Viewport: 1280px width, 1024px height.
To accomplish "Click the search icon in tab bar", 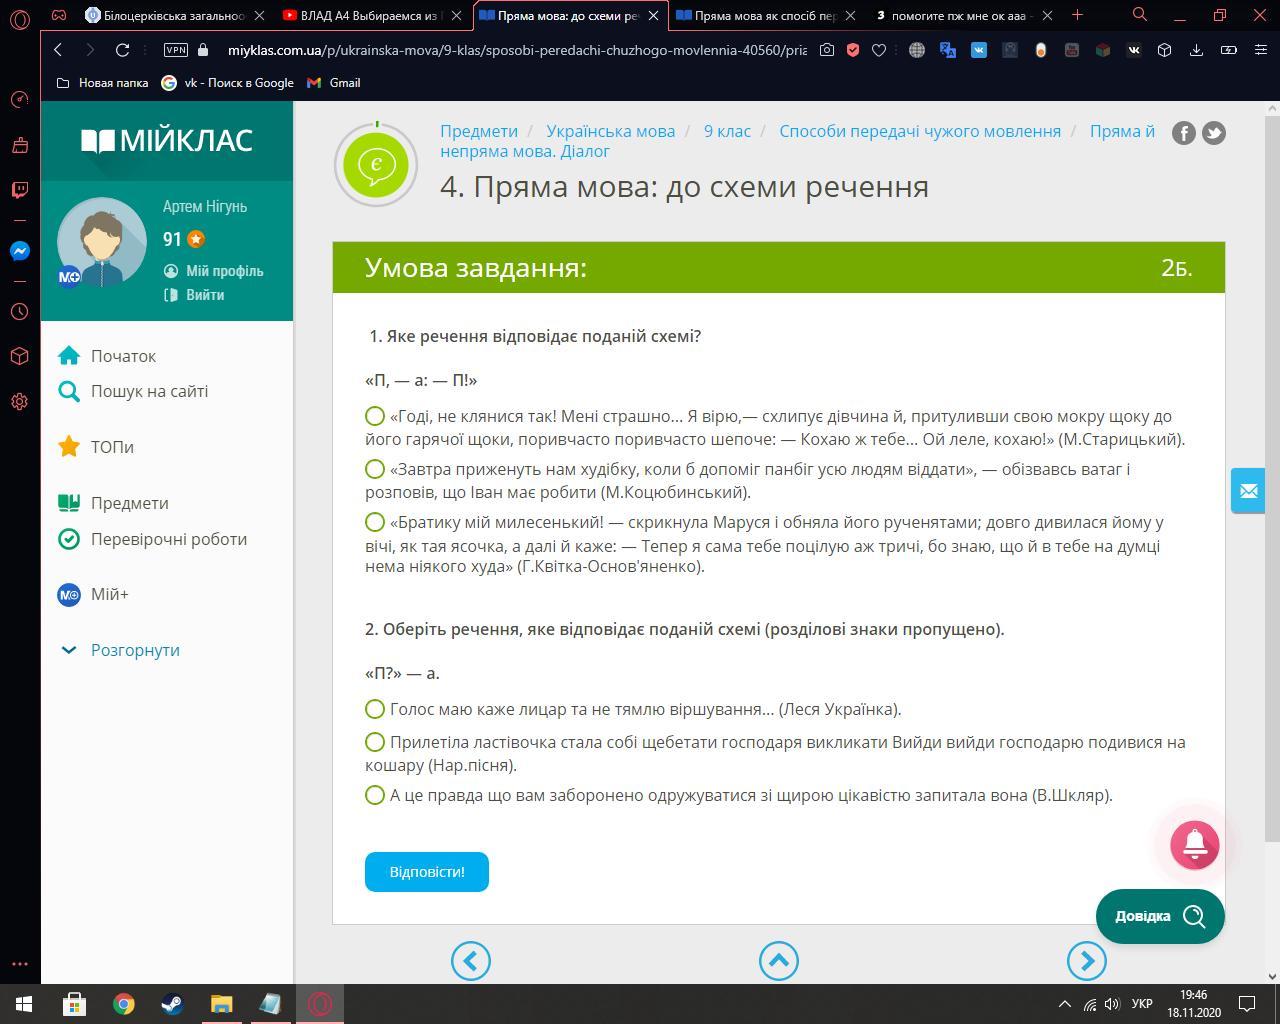I will (1139, 15).
